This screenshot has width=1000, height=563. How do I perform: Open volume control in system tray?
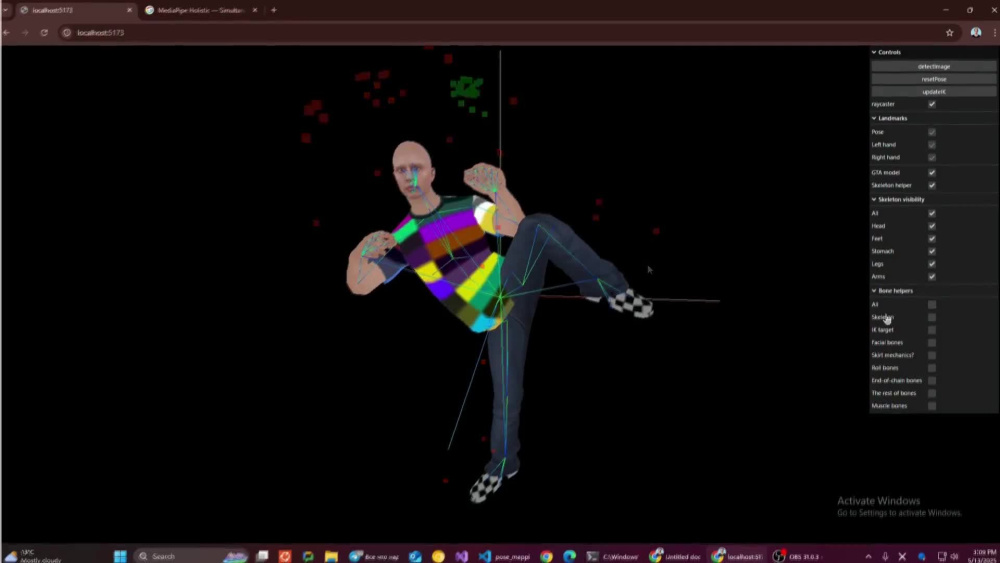[954, 556]
